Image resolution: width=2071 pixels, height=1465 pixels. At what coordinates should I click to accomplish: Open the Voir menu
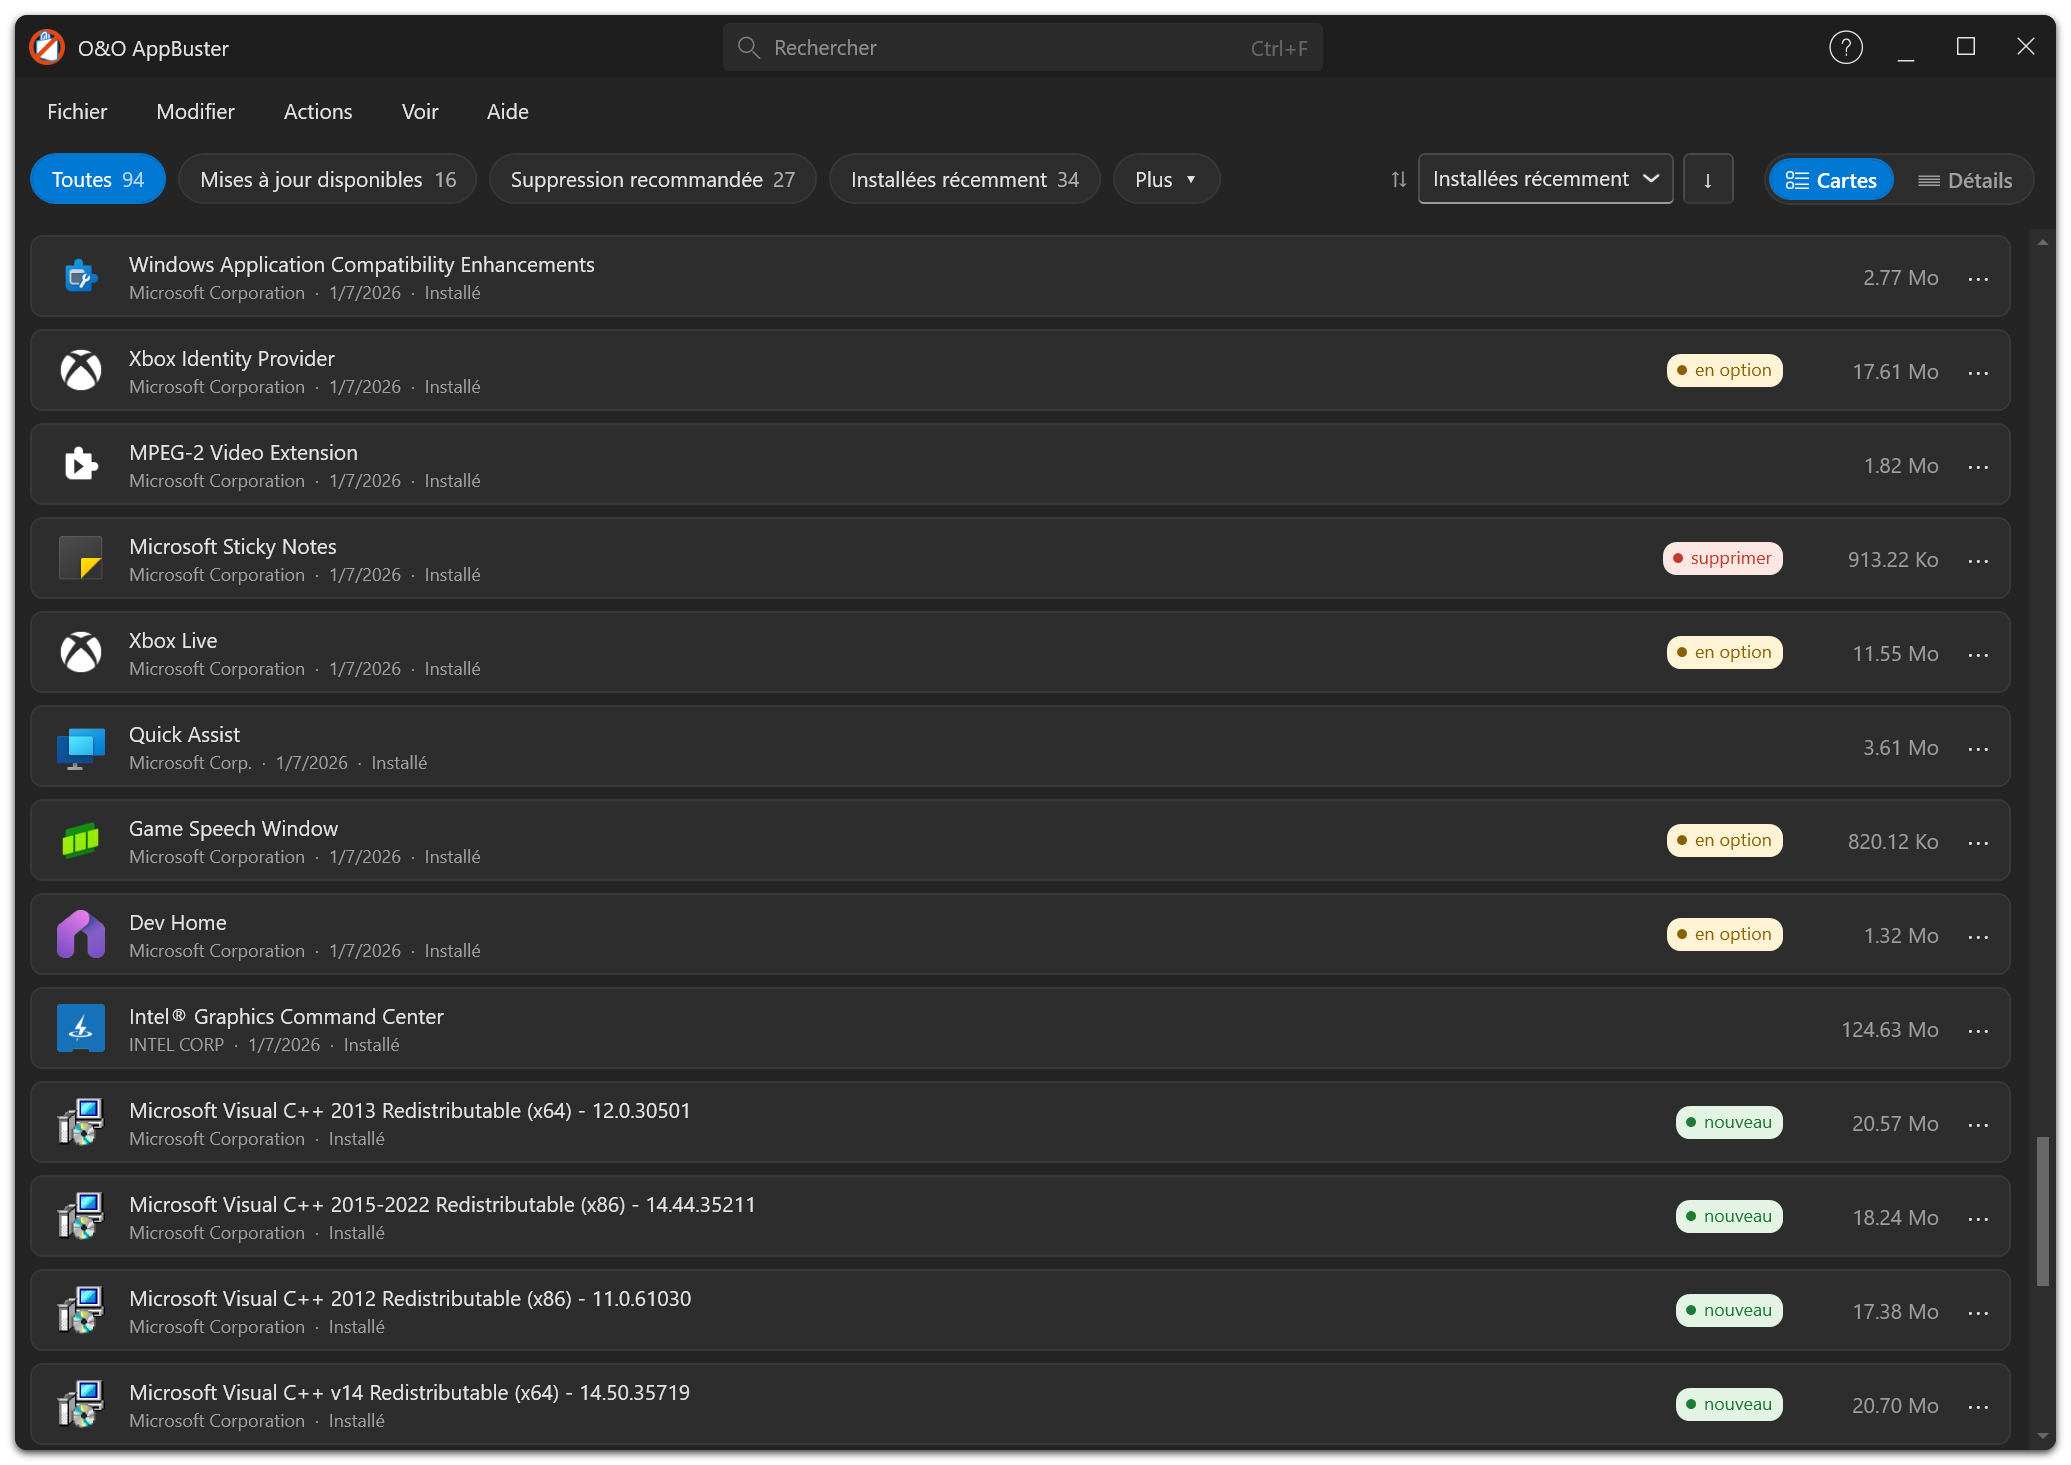tap(420, 111)
